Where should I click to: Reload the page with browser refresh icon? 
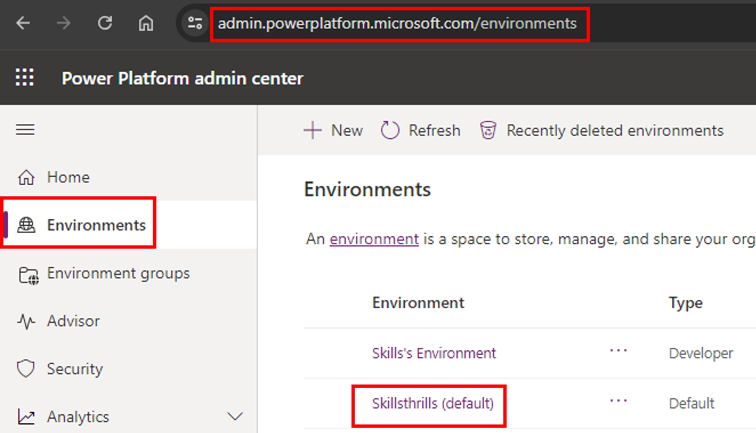(105, 23)
